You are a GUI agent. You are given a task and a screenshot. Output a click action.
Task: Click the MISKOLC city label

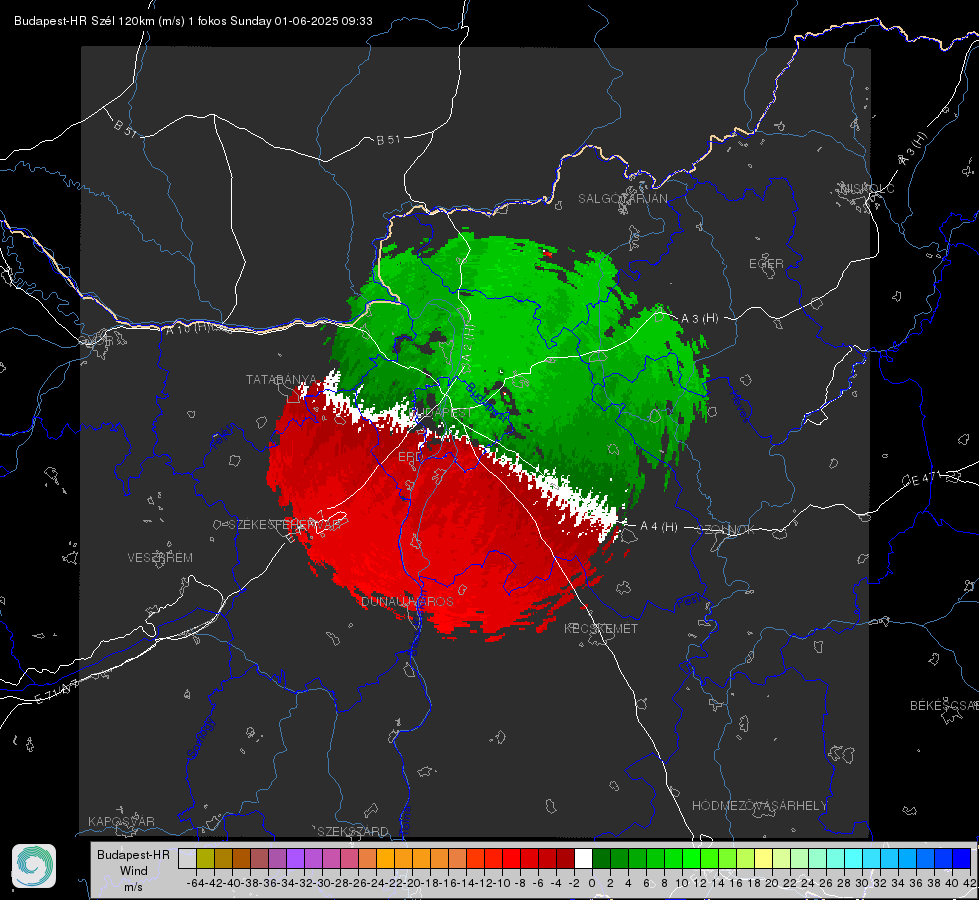coord(867,188)
